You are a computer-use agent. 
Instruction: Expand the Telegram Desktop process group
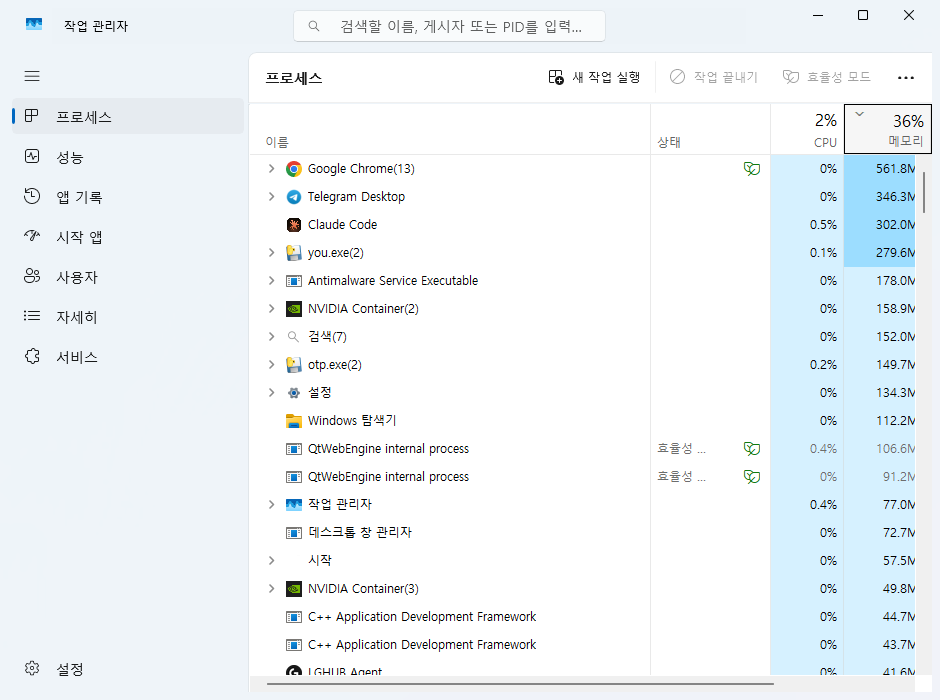point(272,197)
